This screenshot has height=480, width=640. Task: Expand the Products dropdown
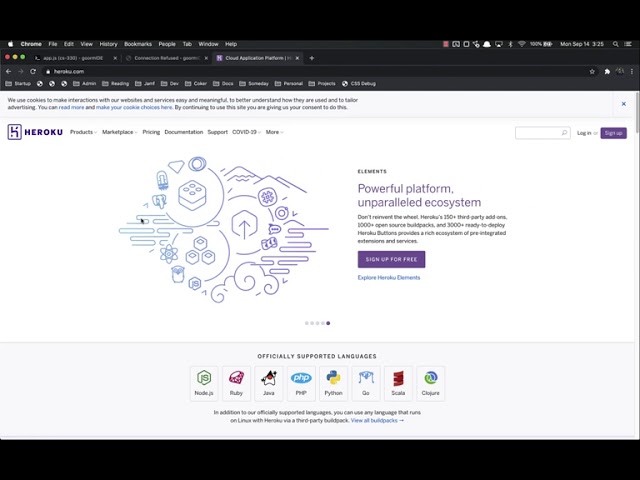[83, 132]
